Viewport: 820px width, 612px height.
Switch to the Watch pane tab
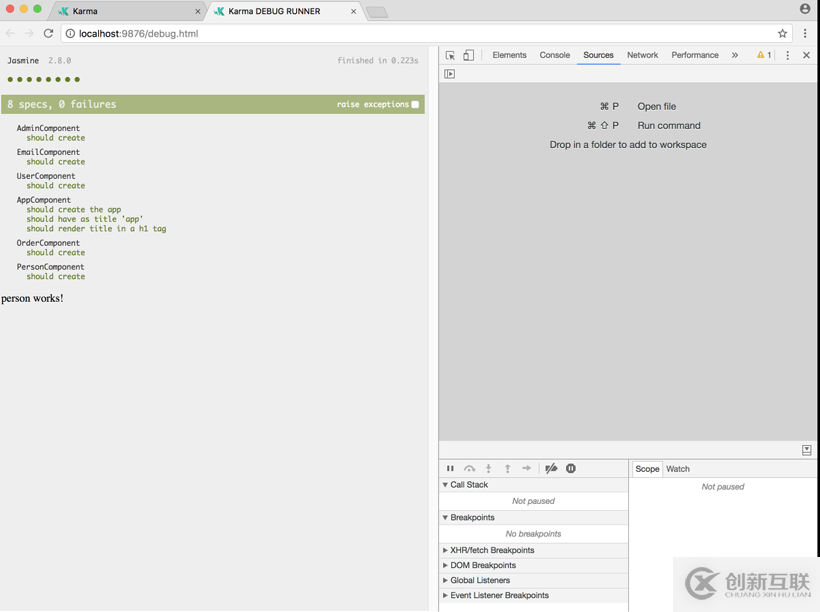[678, 469]
